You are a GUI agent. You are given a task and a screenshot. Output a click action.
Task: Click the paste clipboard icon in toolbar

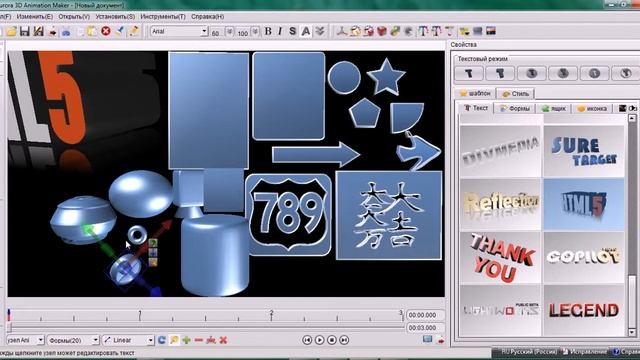pyautogui.click(x=92, y=31)
